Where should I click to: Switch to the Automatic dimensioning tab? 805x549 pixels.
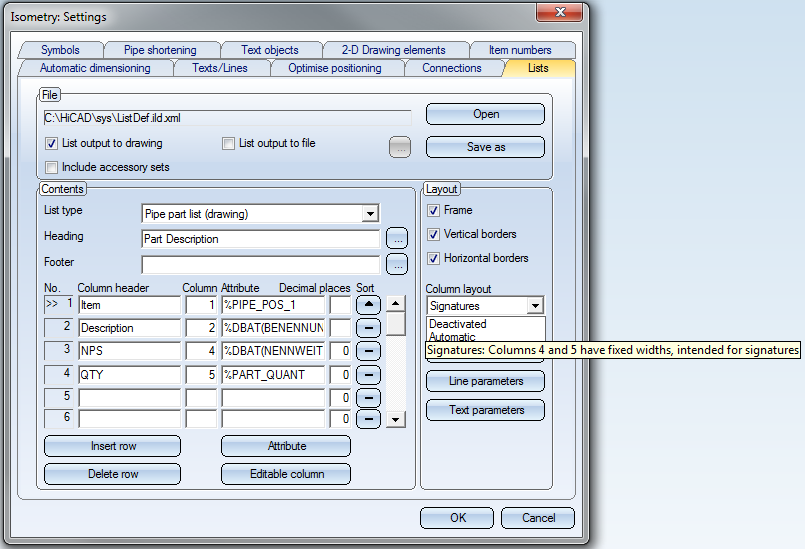(95, 68)
